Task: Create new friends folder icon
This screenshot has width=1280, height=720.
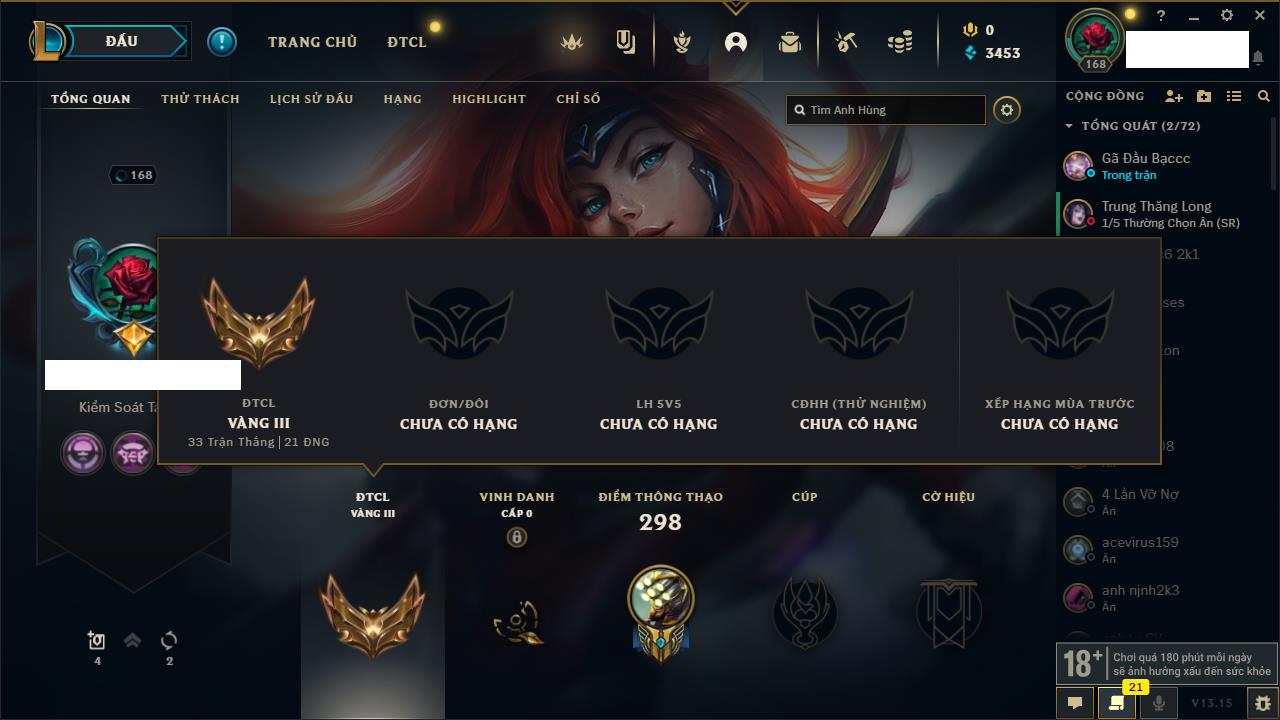Action: coord(1204,96)
